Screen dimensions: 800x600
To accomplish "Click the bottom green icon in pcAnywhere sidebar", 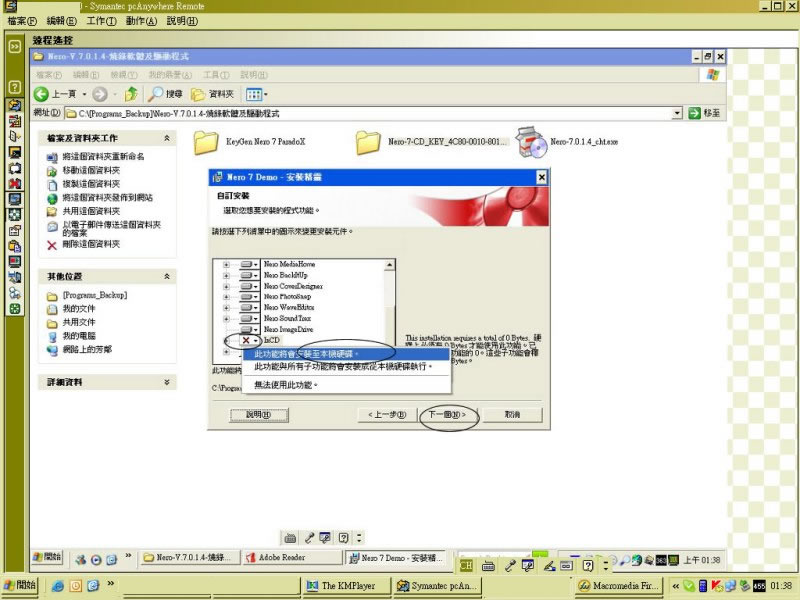I will [15, 308].
